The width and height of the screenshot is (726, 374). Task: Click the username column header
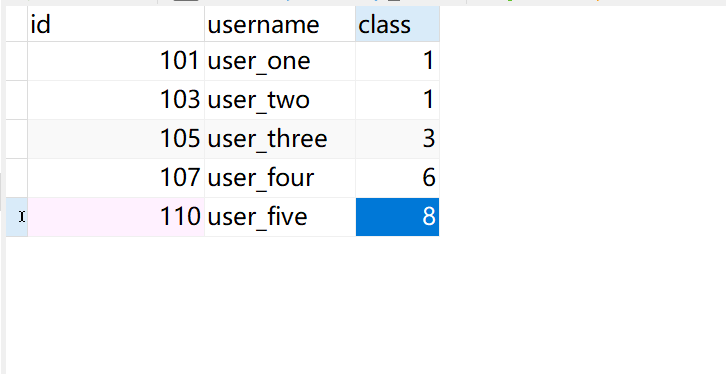click(x=280, y=24)
